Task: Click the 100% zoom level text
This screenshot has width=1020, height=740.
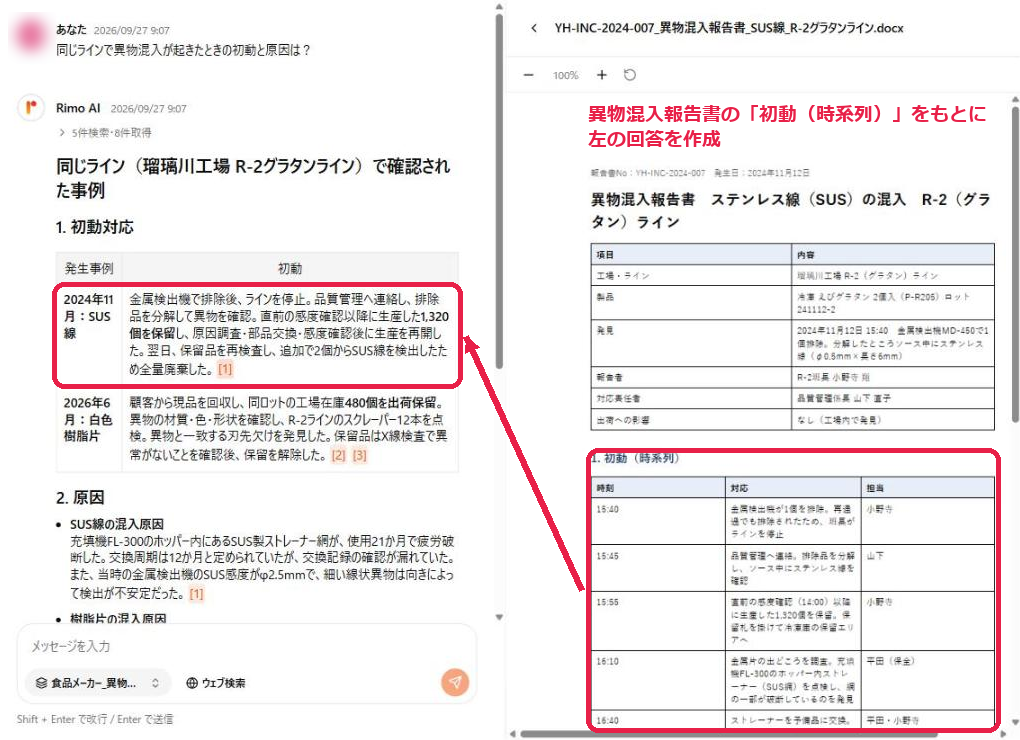Action: pos(565,75)
